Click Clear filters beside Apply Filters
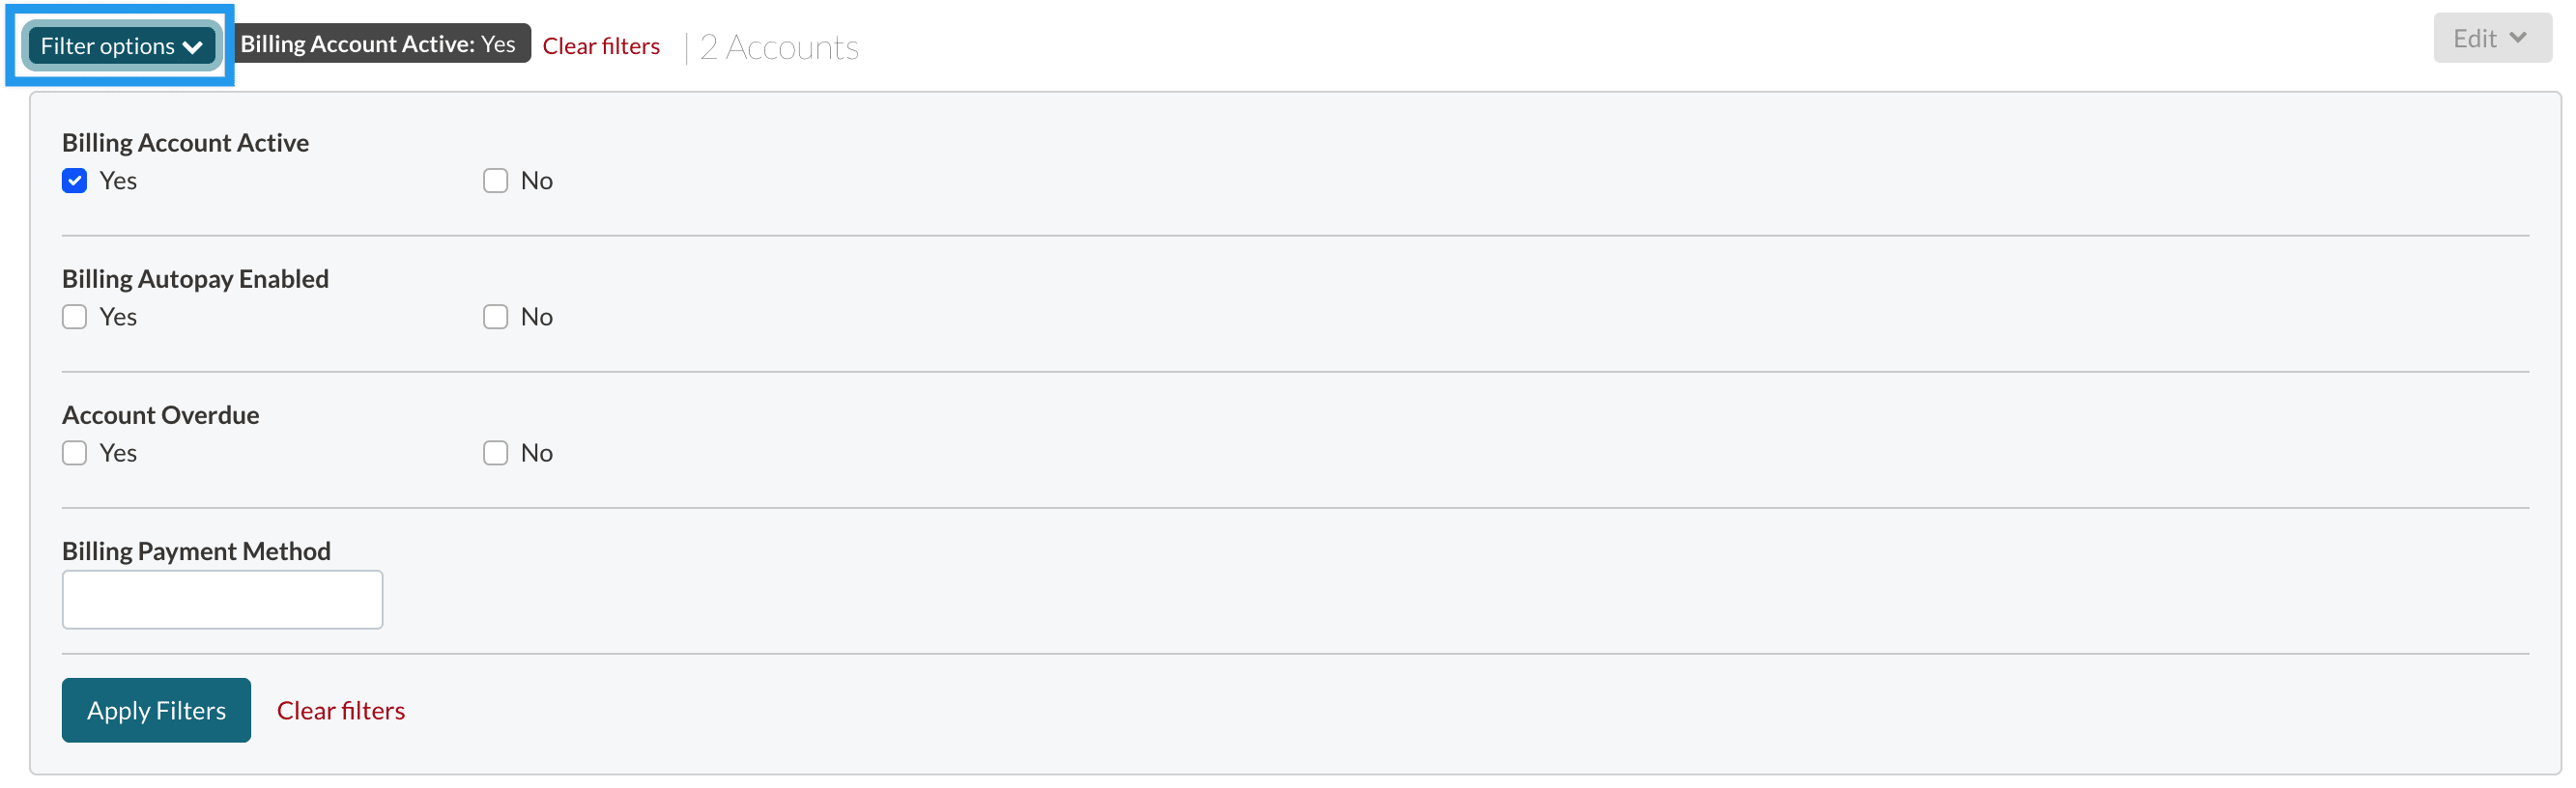 coord(341,710)
